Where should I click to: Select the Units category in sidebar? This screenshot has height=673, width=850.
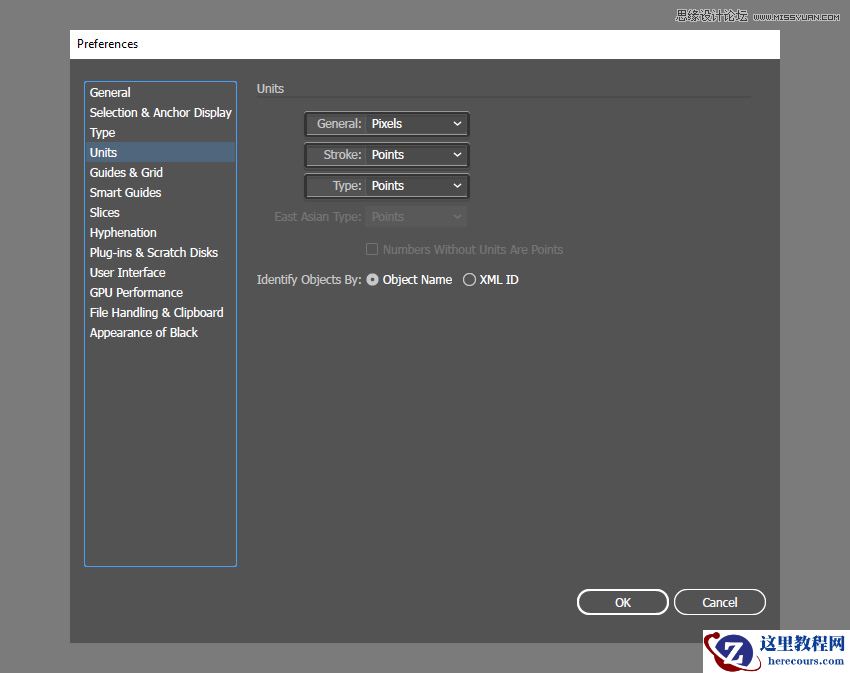pos(160,152)
